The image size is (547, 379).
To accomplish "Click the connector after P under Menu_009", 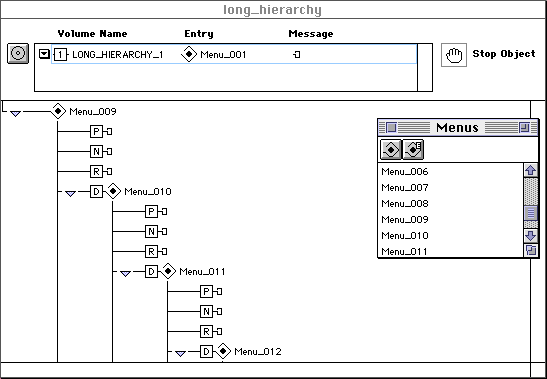I will point(109,132).
